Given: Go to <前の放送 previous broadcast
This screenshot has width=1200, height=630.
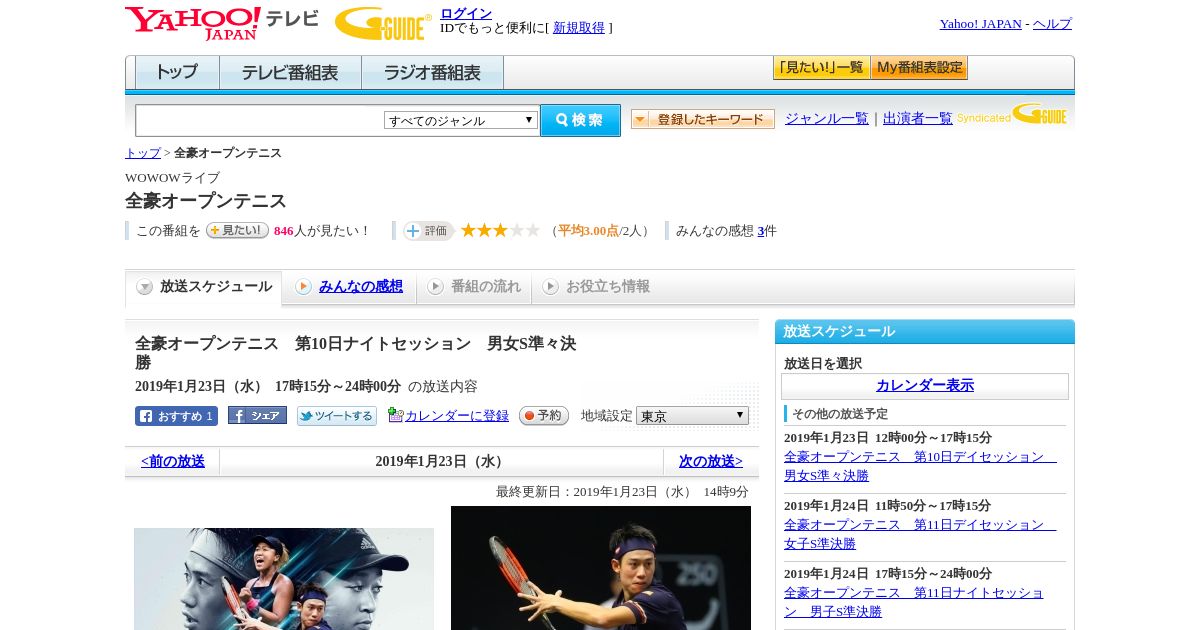Looking at the screenshot, I should [173, 462].
